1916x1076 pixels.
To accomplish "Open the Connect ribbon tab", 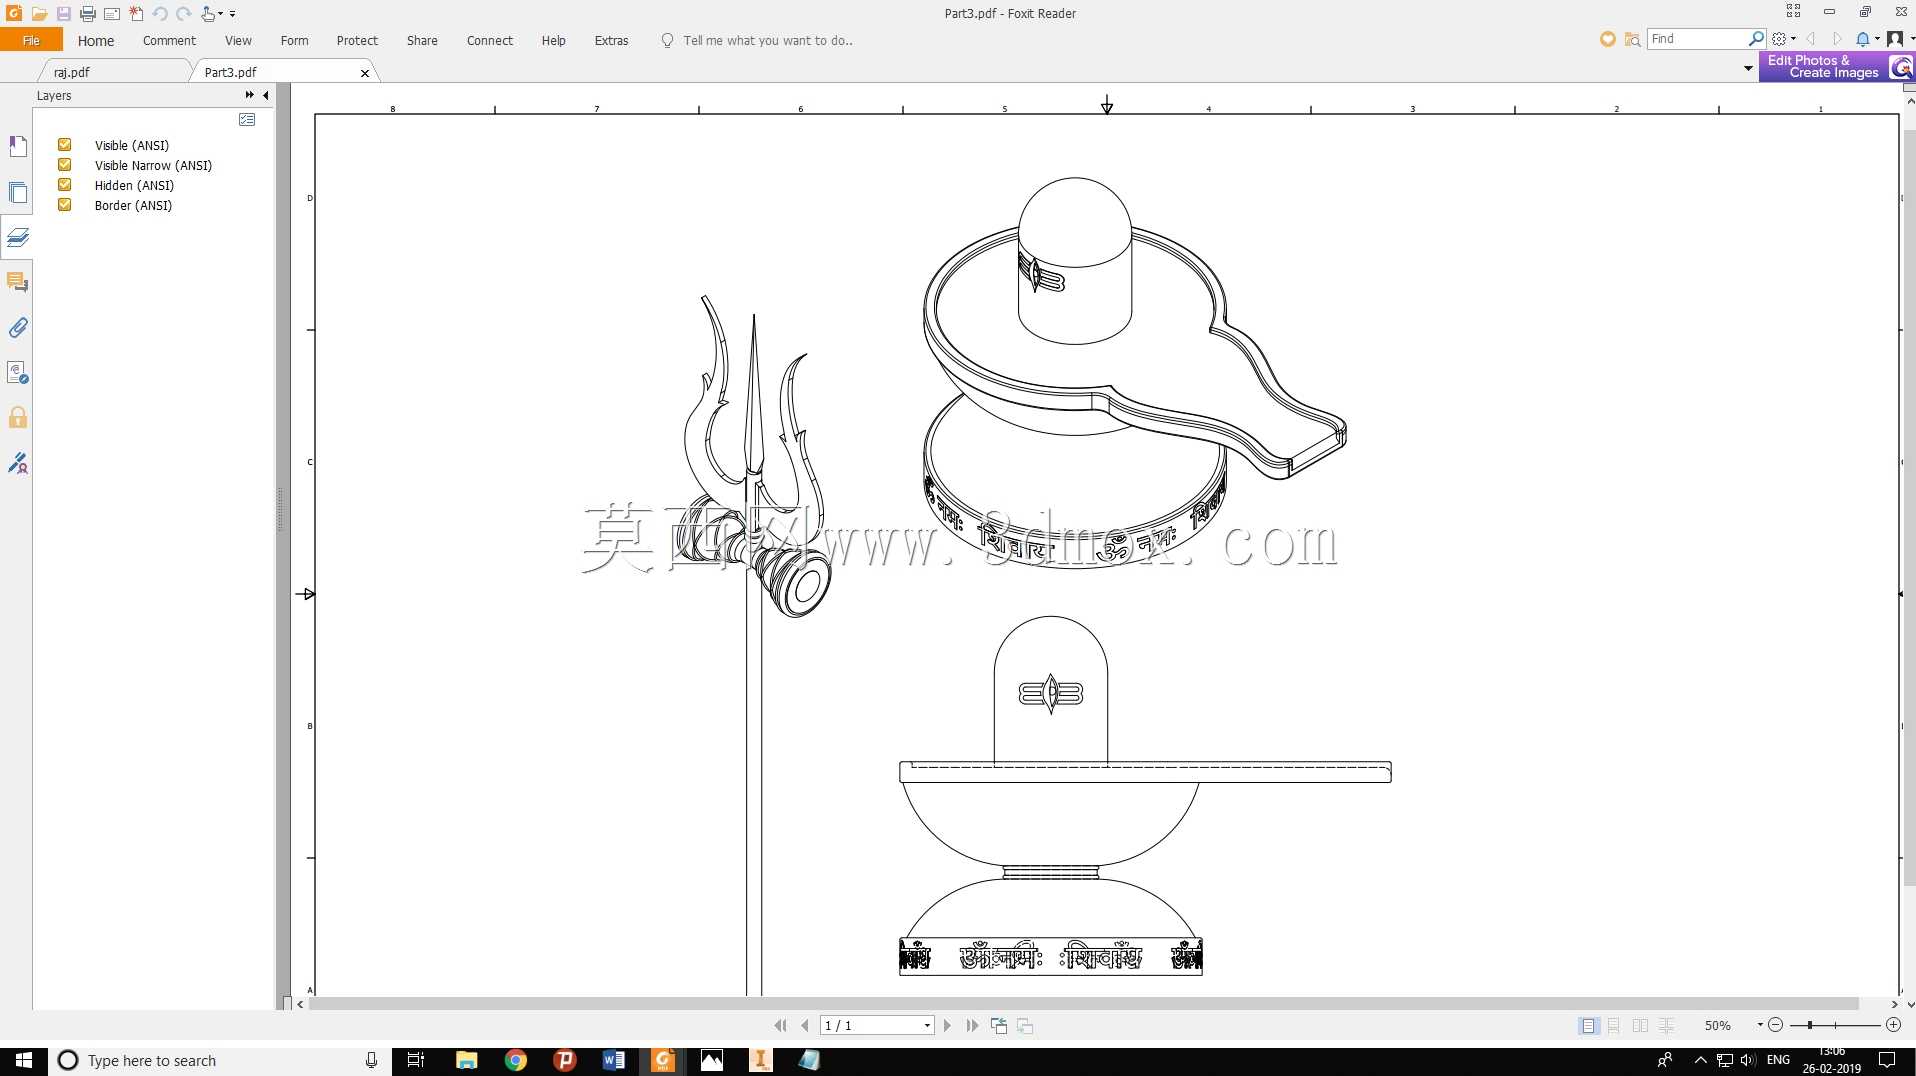I will tap(490, 41).
